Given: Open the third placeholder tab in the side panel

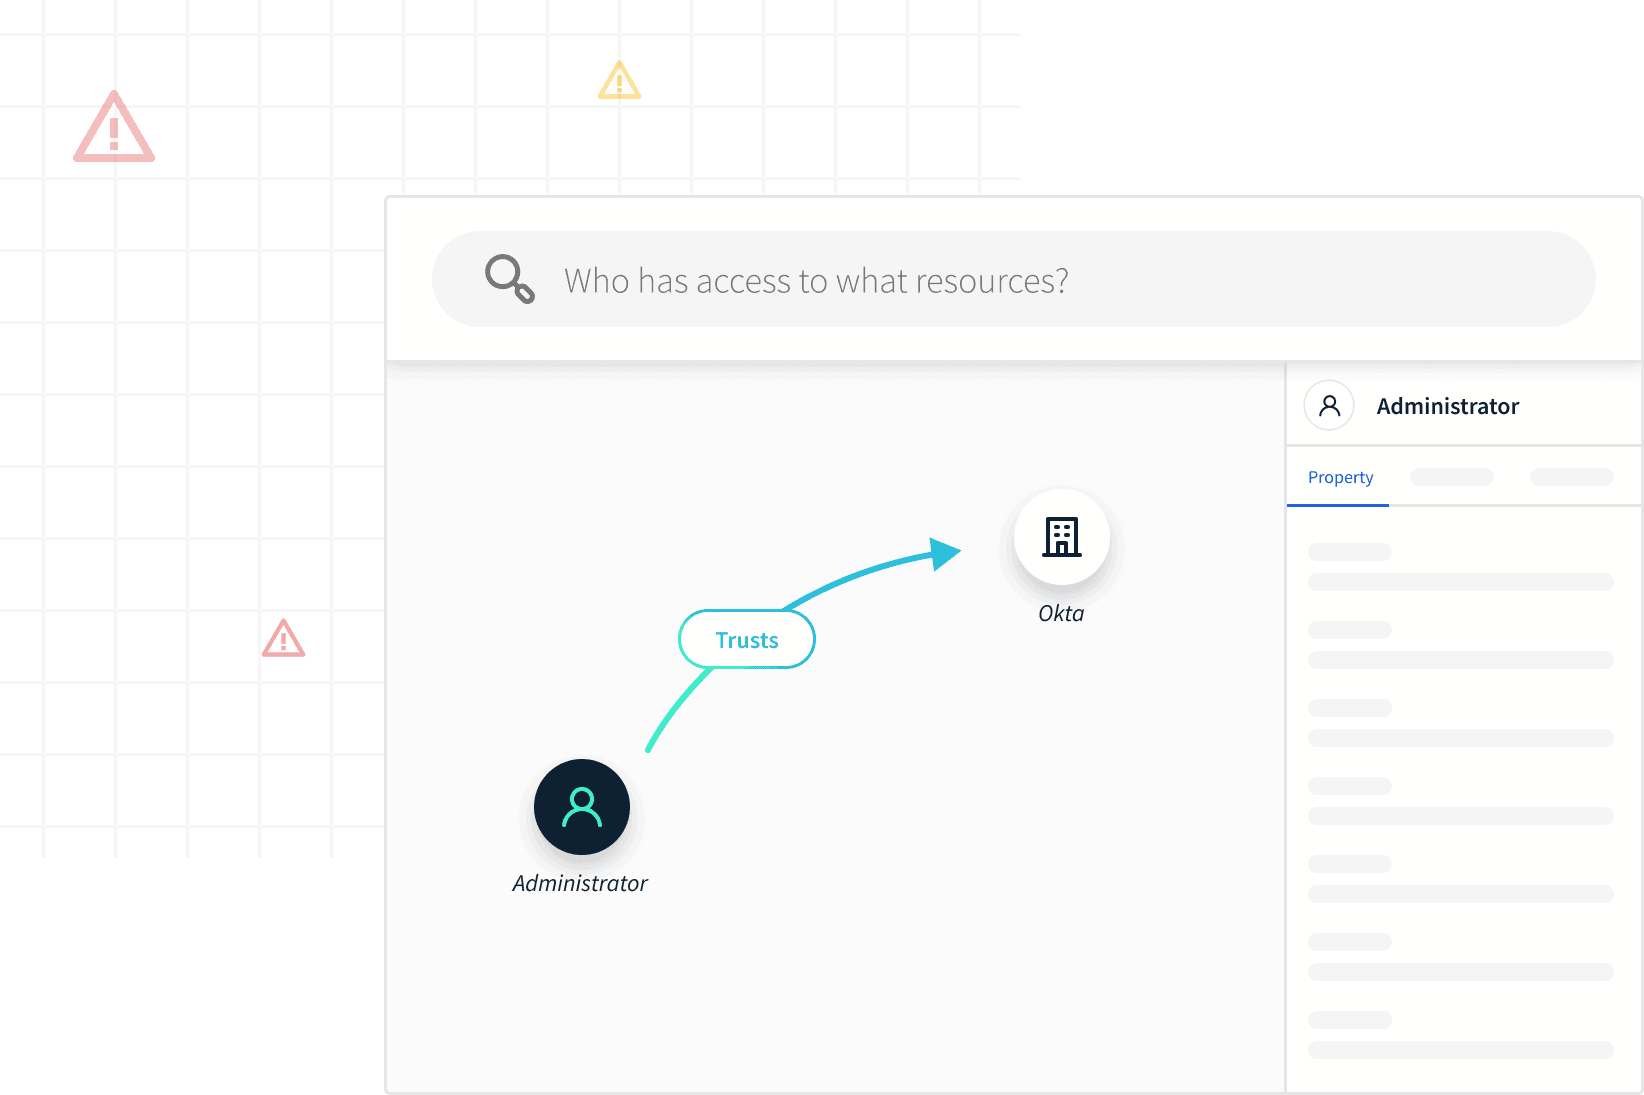Looking at the screenshot, I should [x=1572, y=477].
